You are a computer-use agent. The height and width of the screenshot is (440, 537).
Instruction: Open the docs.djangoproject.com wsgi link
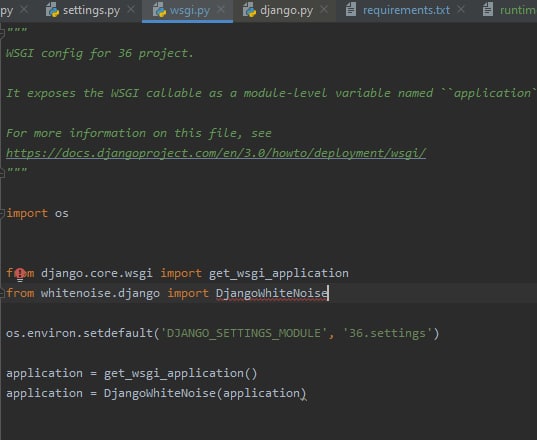pos(216,153)
